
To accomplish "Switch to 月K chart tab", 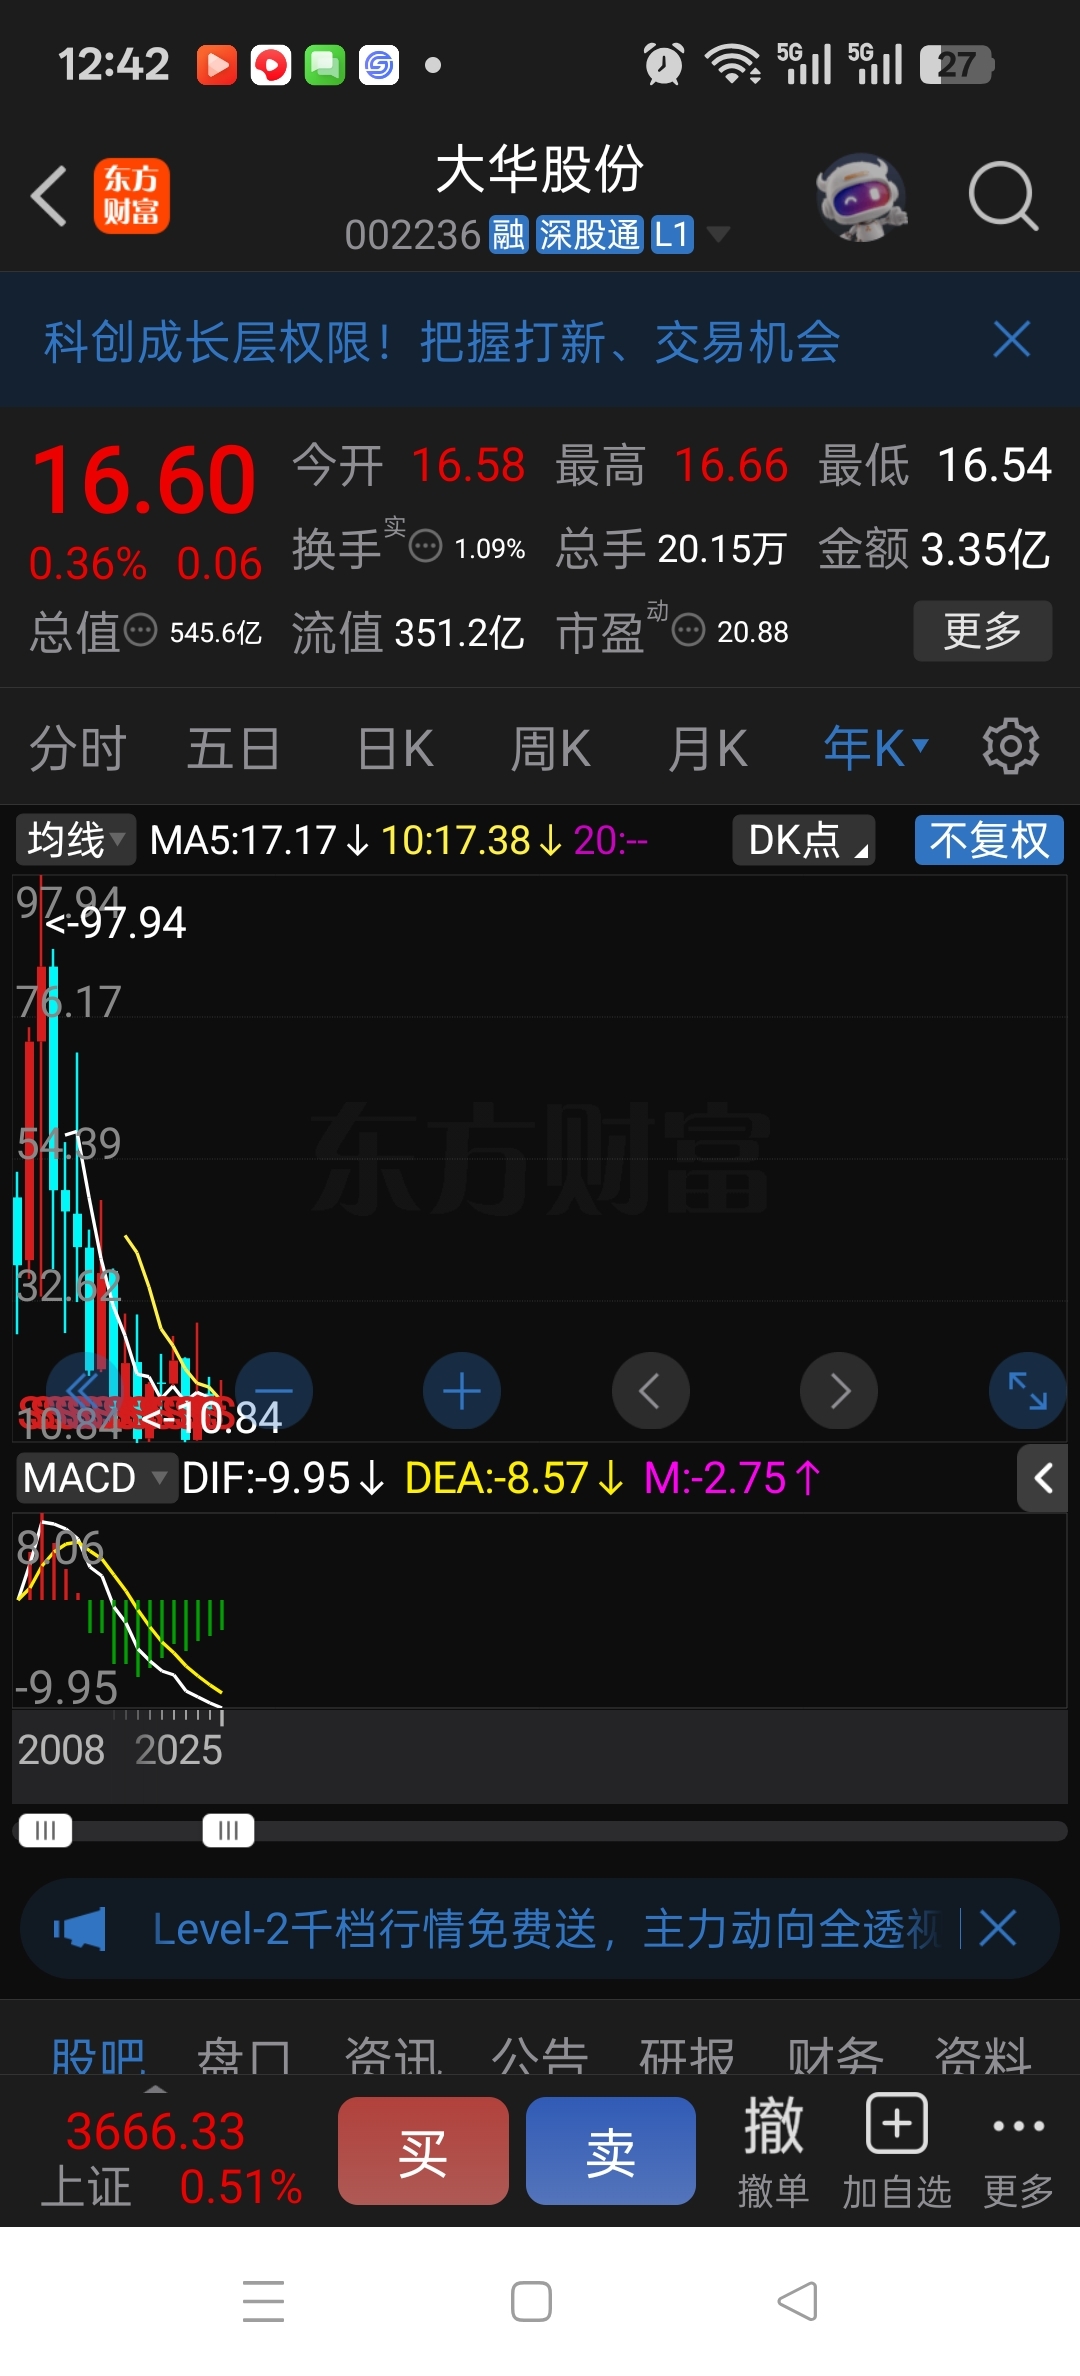I will [x=707, y=748].
